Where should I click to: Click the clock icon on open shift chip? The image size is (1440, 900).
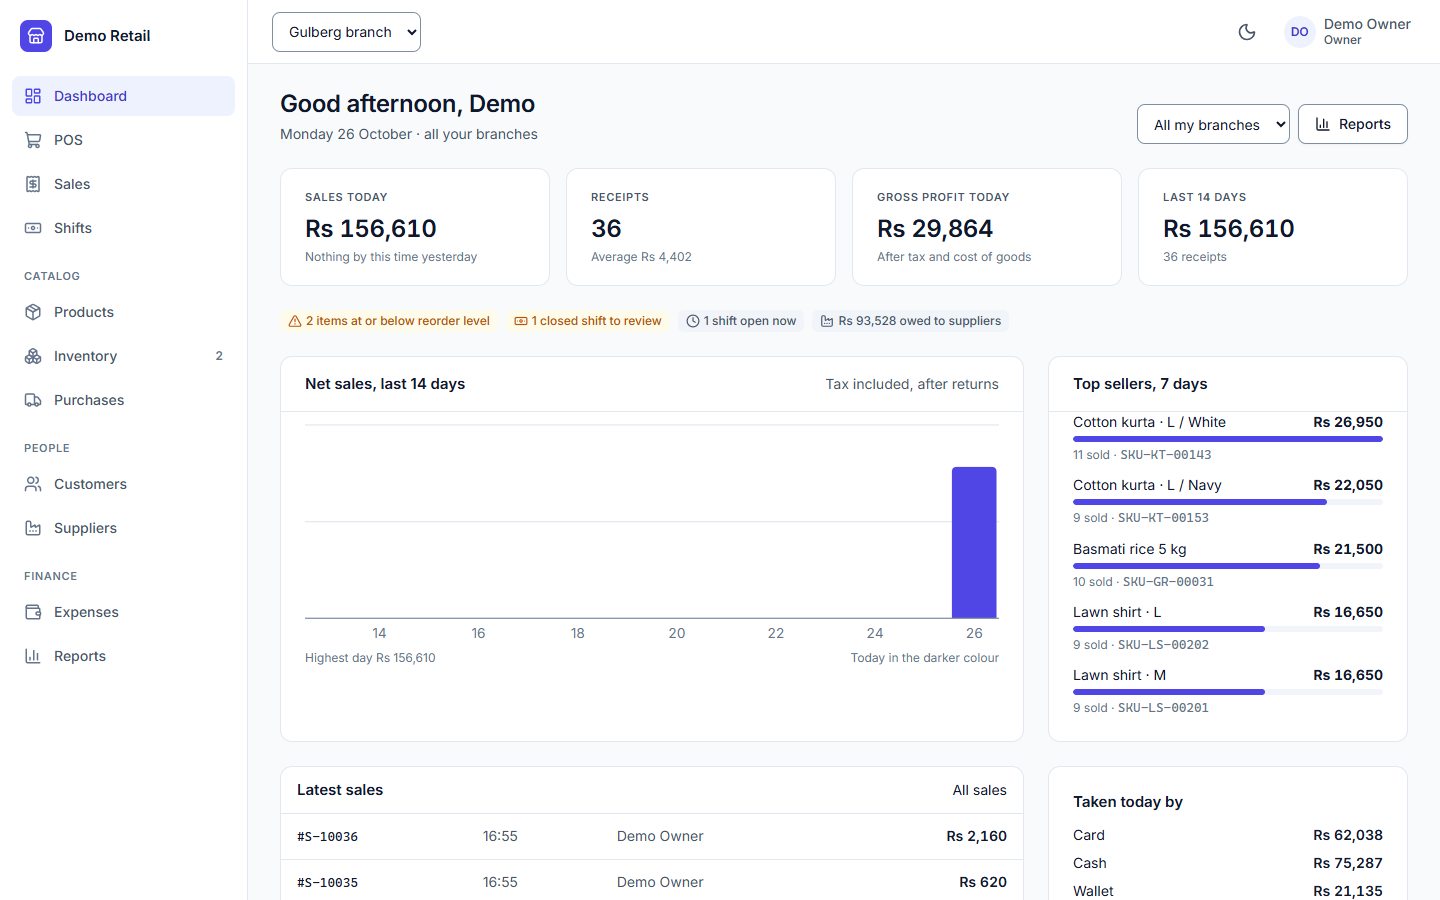693,321
